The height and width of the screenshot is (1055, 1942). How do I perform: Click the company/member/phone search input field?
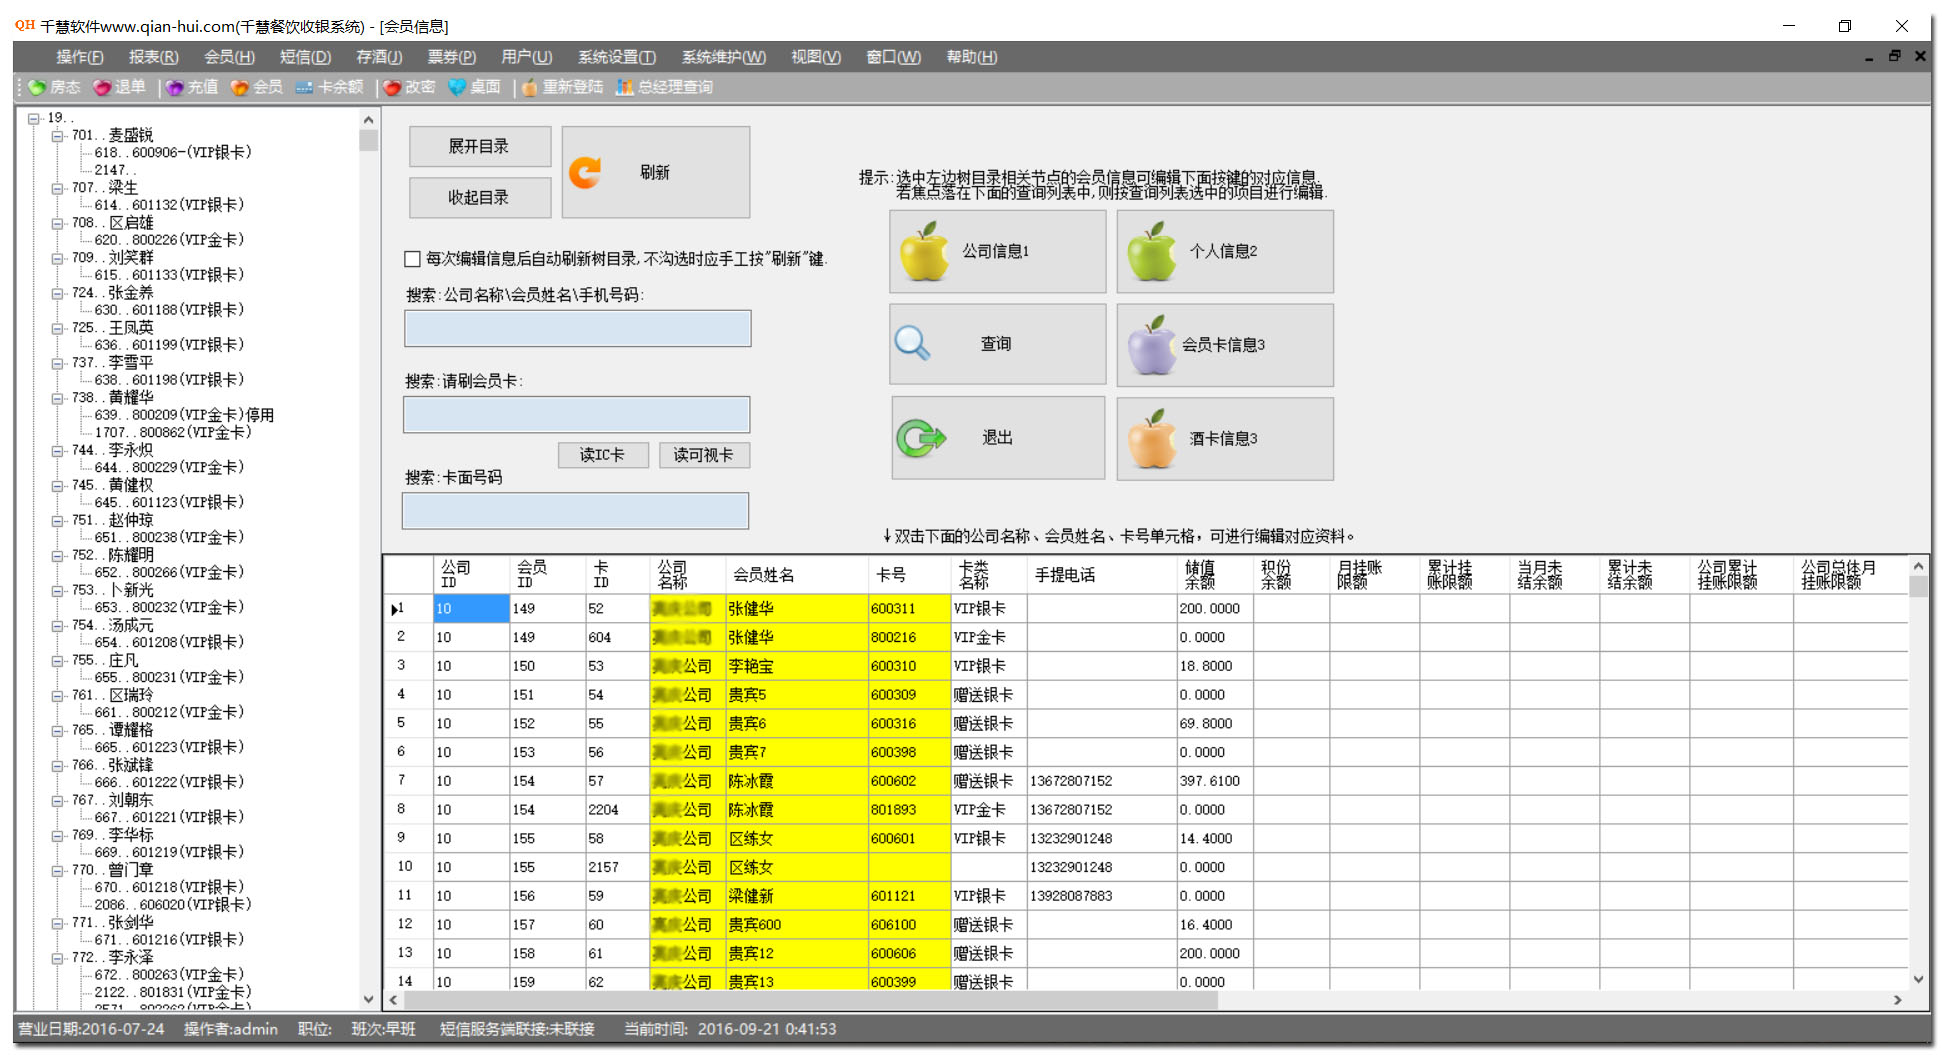[577, 329]
